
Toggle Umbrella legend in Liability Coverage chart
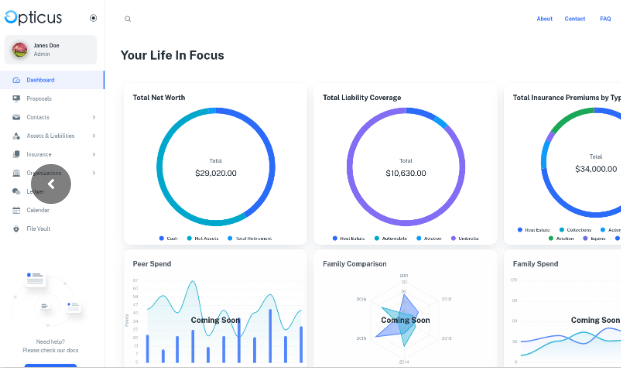[x=465, y=238]
